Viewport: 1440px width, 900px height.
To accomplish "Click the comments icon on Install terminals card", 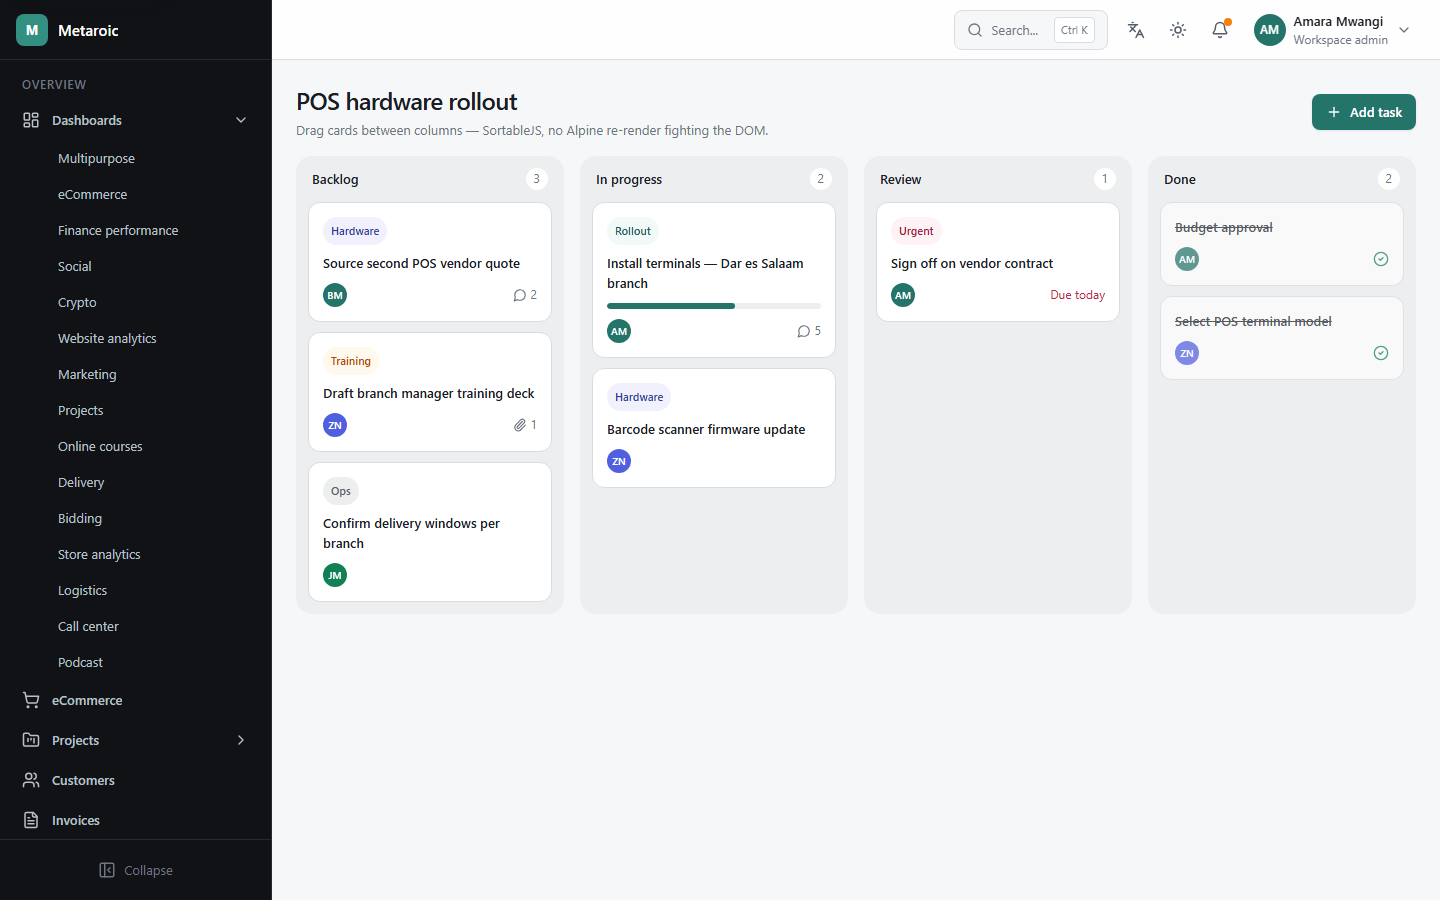I will click(804, 331).
